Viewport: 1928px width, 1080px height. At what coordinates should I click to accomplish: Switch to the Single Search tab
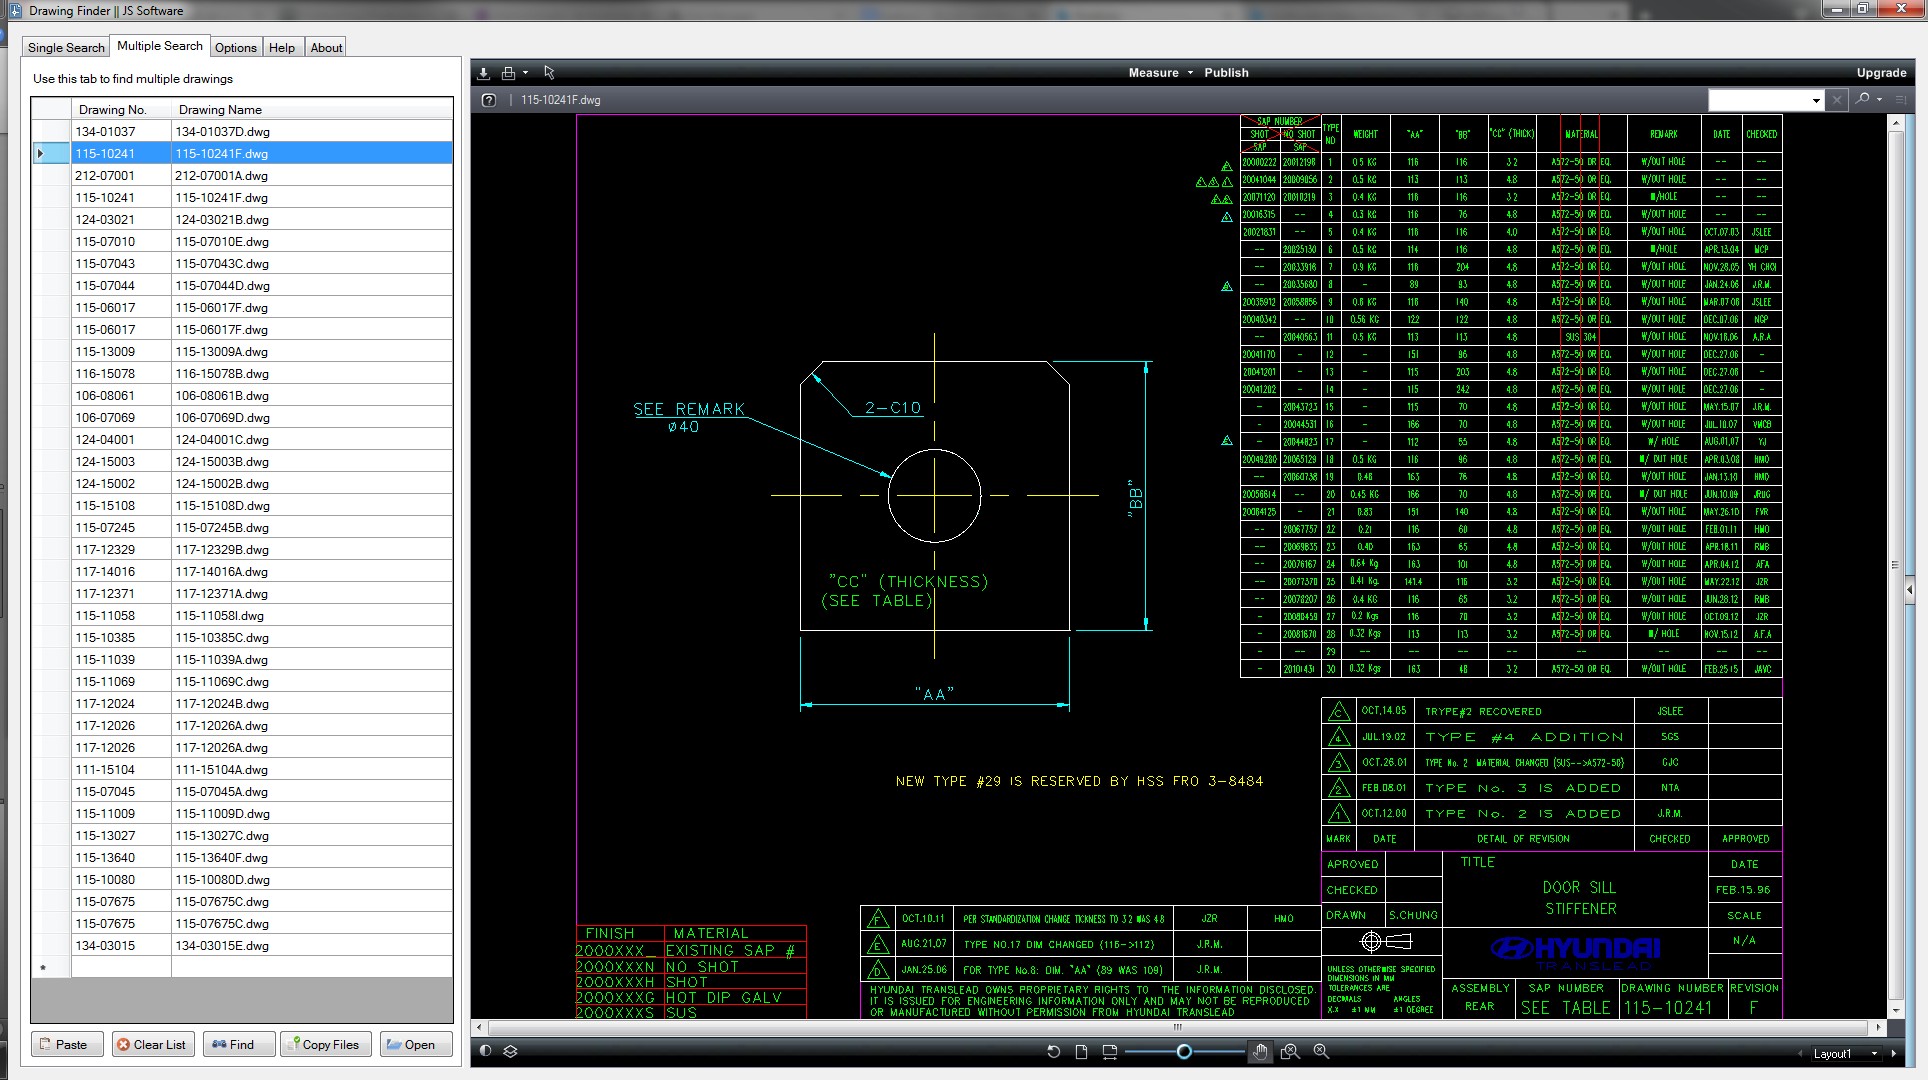click(66, 47)
